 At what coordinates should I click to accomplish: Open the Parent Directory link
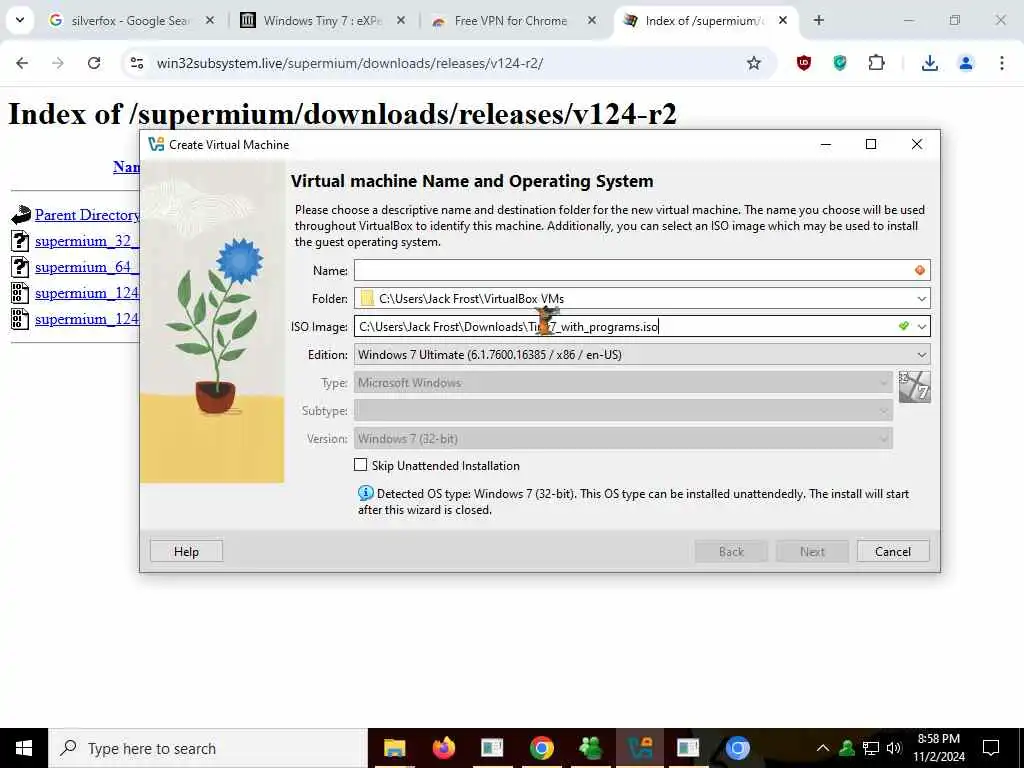click(x=87, y=215)
